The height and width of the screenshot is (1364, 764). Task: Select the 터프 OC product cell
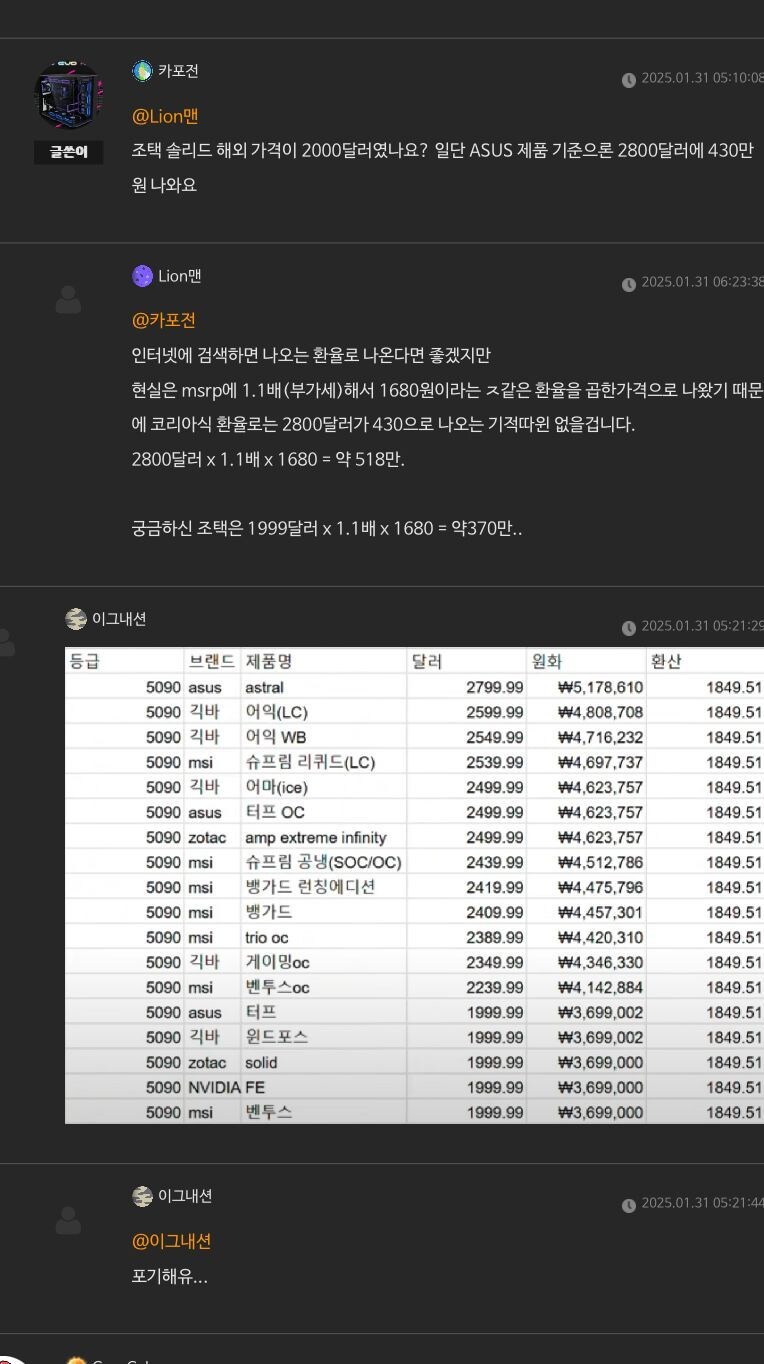[324, 812]
